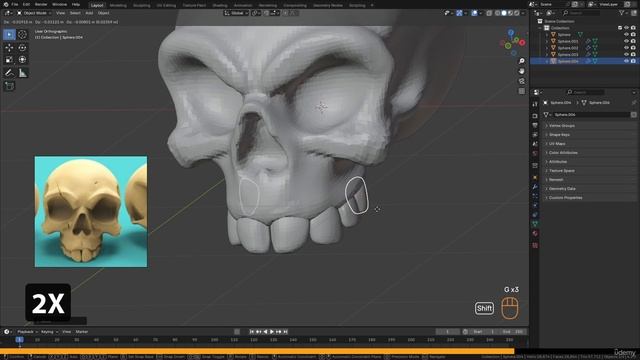Open Material properties tab
This screenshot has width=640, height=360.
click(x=535, y=234)
